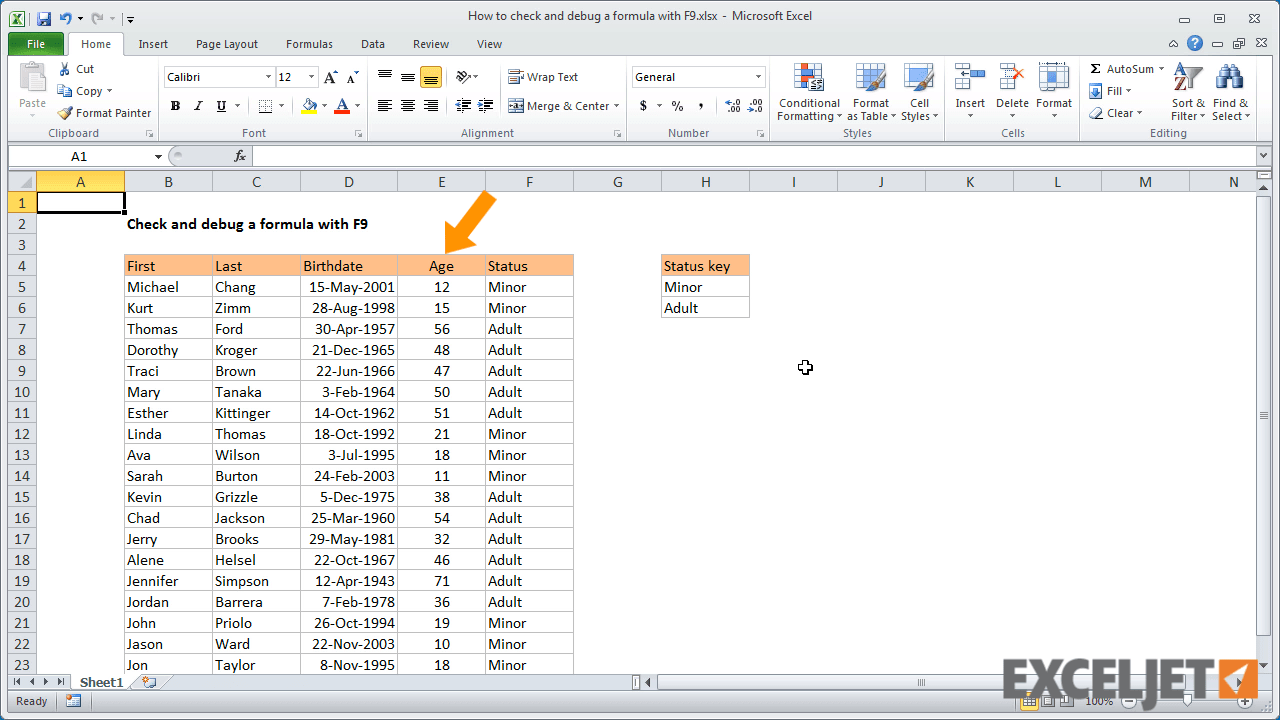Click the Percent Style icon
The image size is (1280, 720).
click(677, 104)
